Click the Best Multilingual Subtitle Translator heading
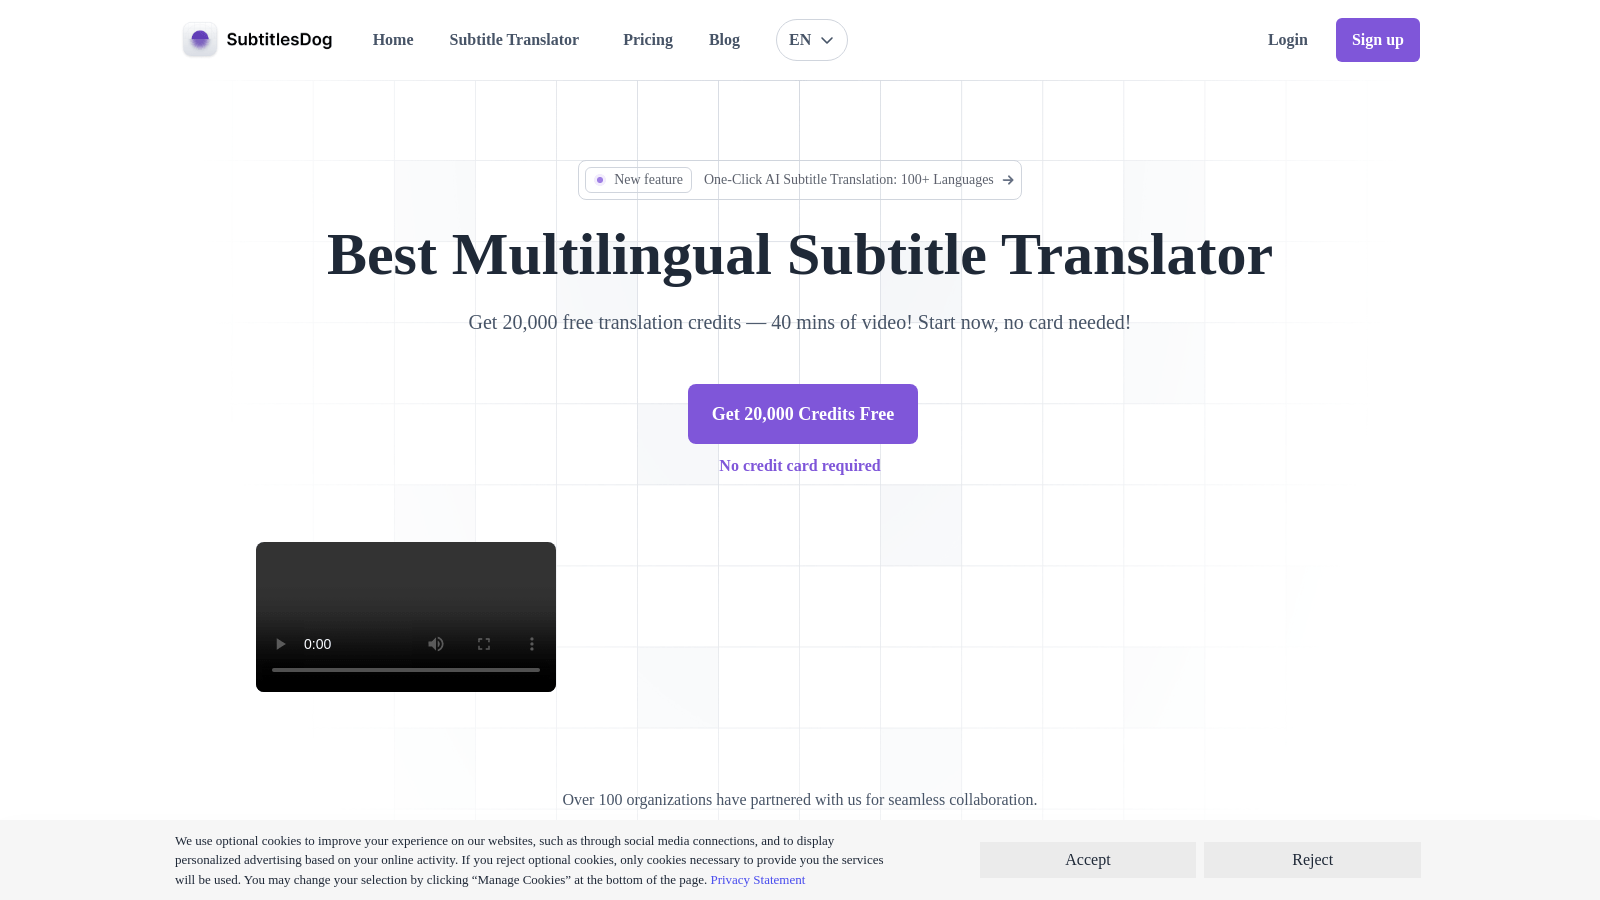This screenshot has width=1600, height=900. pyautogui.click(x=800, y=255)
